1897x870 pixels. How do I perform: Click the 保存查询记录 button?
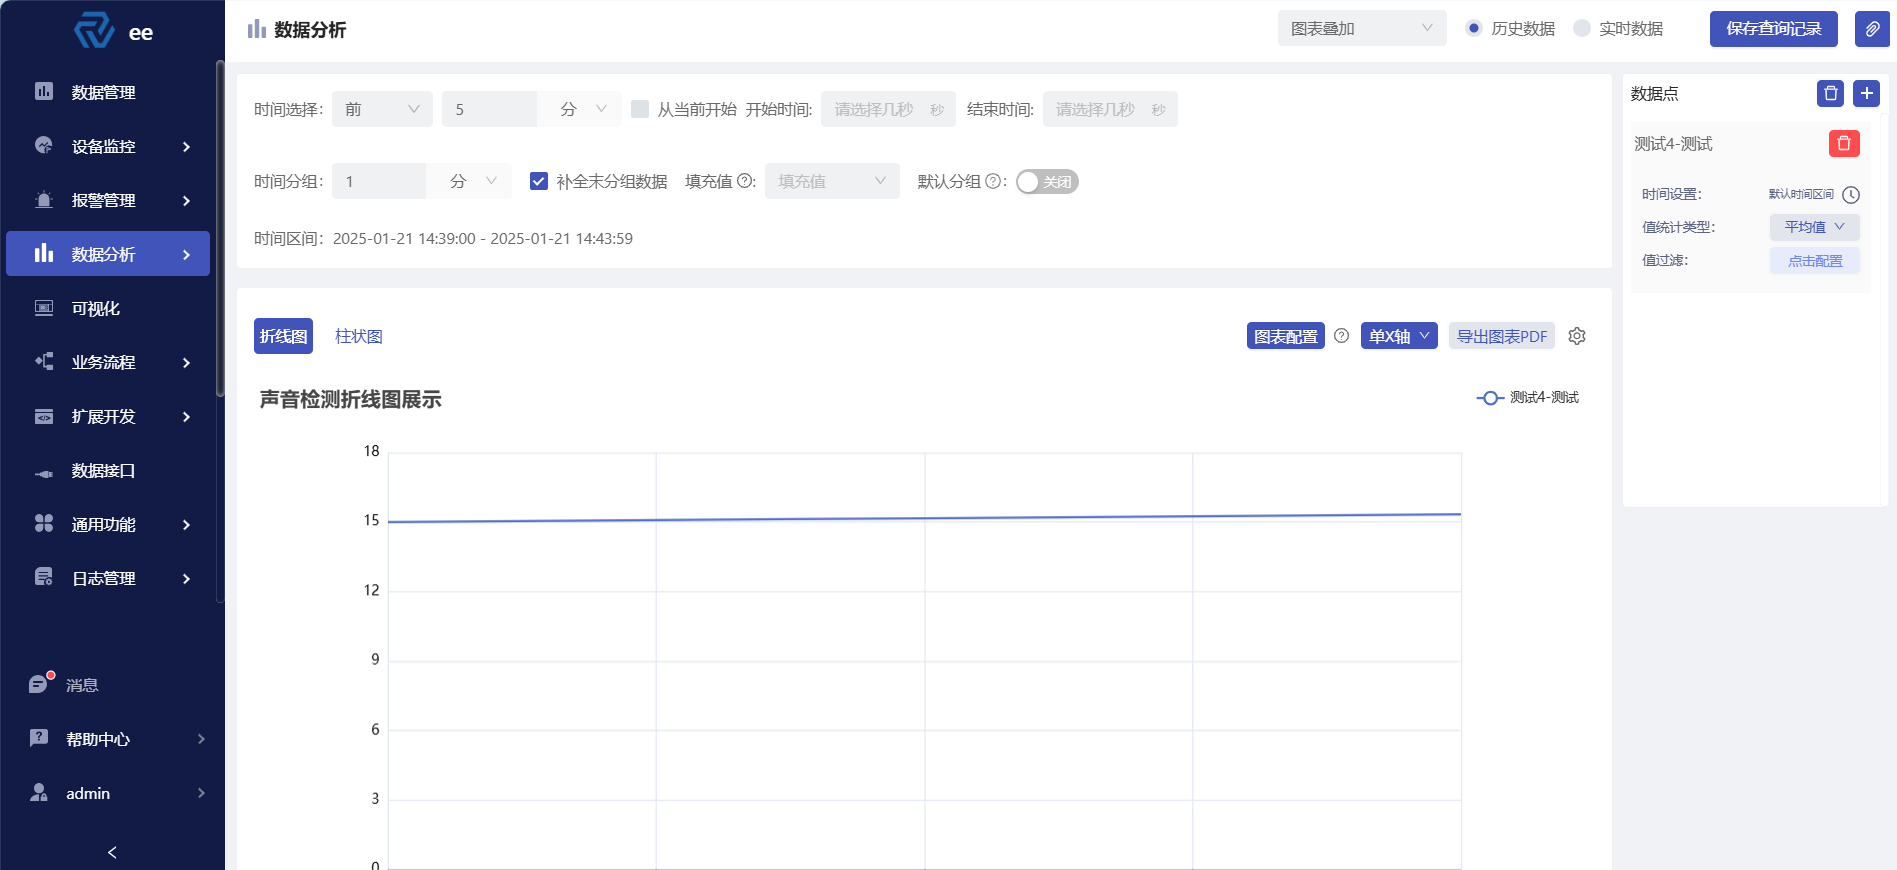(1773, 29)
